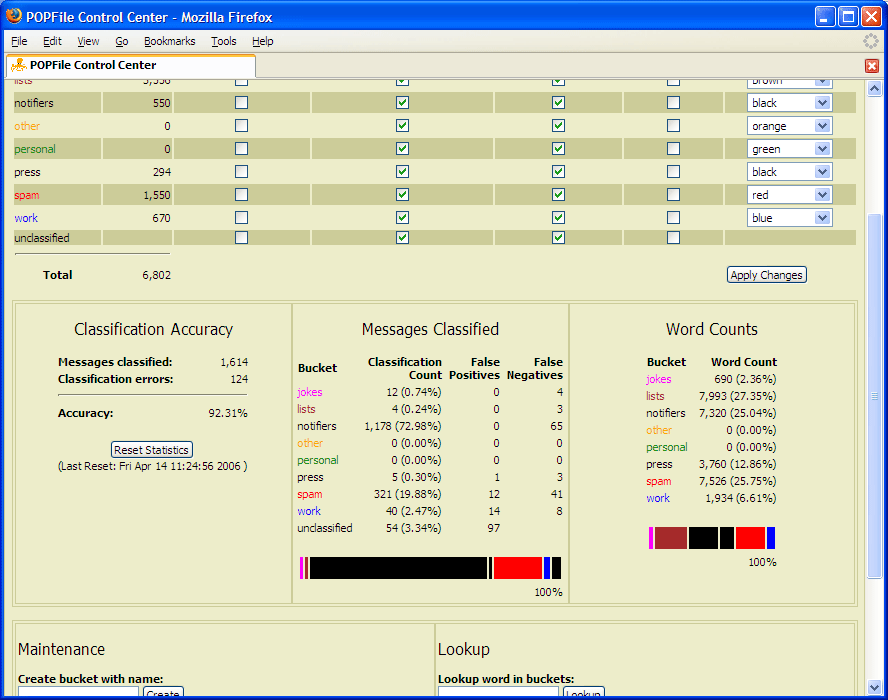888x700 pixels.
Task: Open the green color dropdown for personal
Action: pos(789,149)
